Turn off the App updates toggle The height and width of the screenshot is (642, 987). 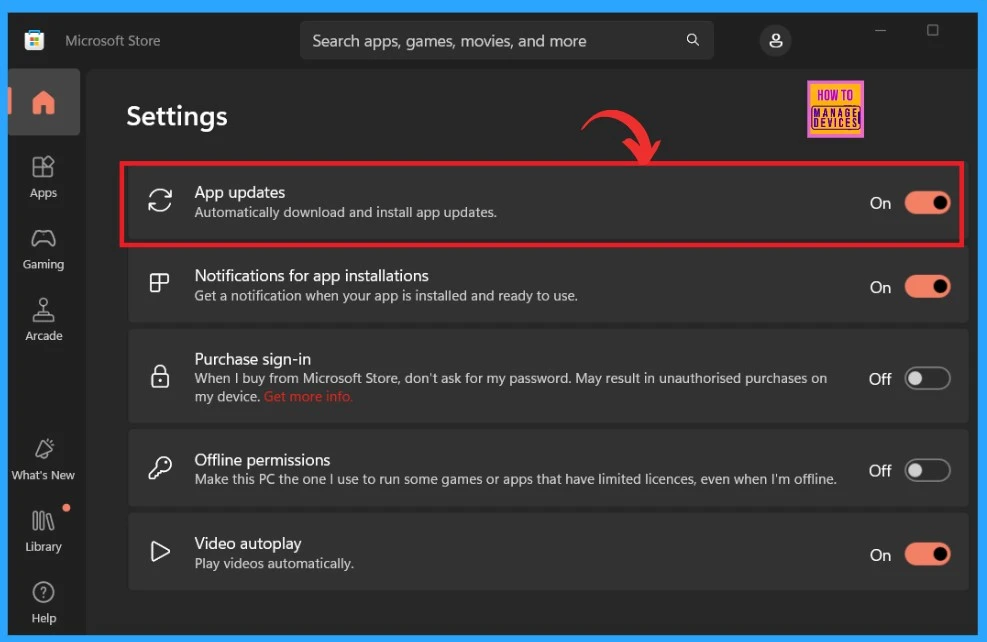point(927,203)
